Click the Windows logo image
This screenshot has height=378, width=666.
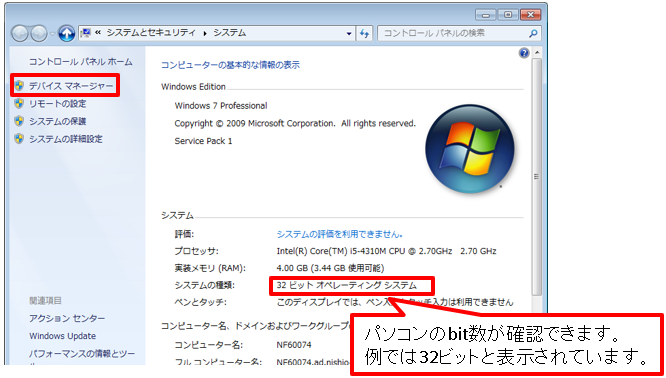click(x=470, y=149)
